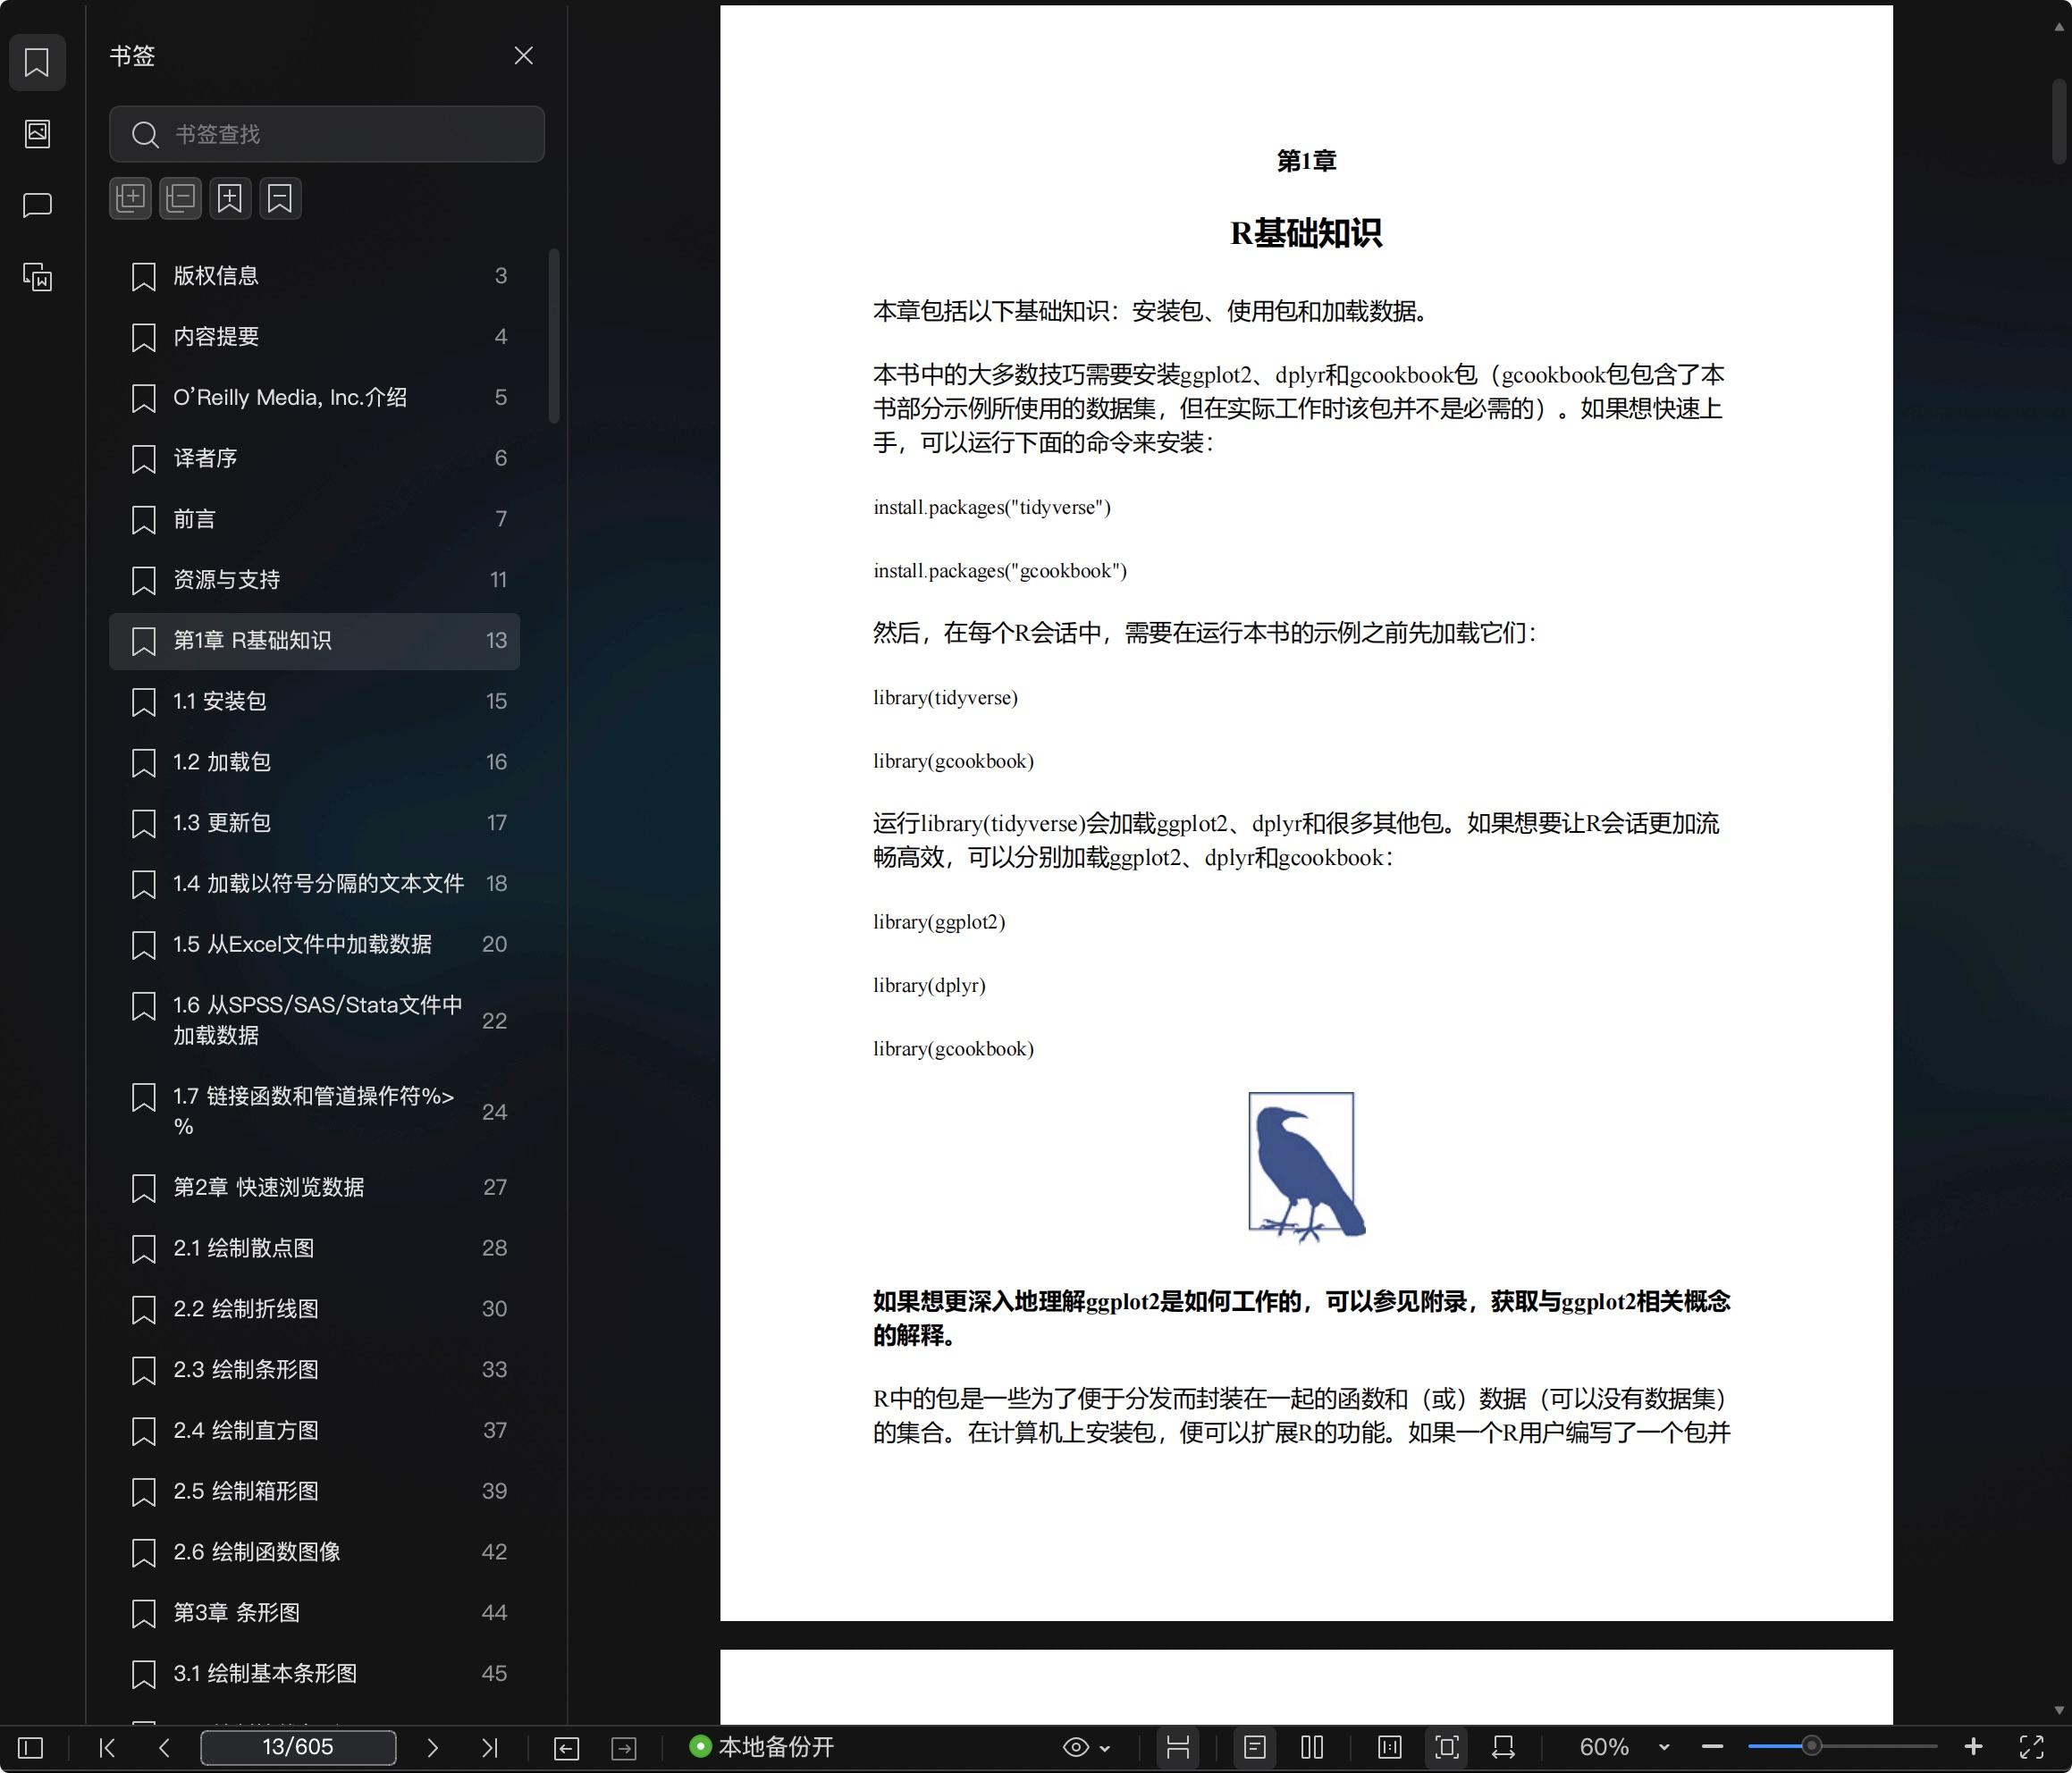Open 1.6 从SPSS/SAS/Stata文件中加载数据 bookmark

pos(315,1020)
